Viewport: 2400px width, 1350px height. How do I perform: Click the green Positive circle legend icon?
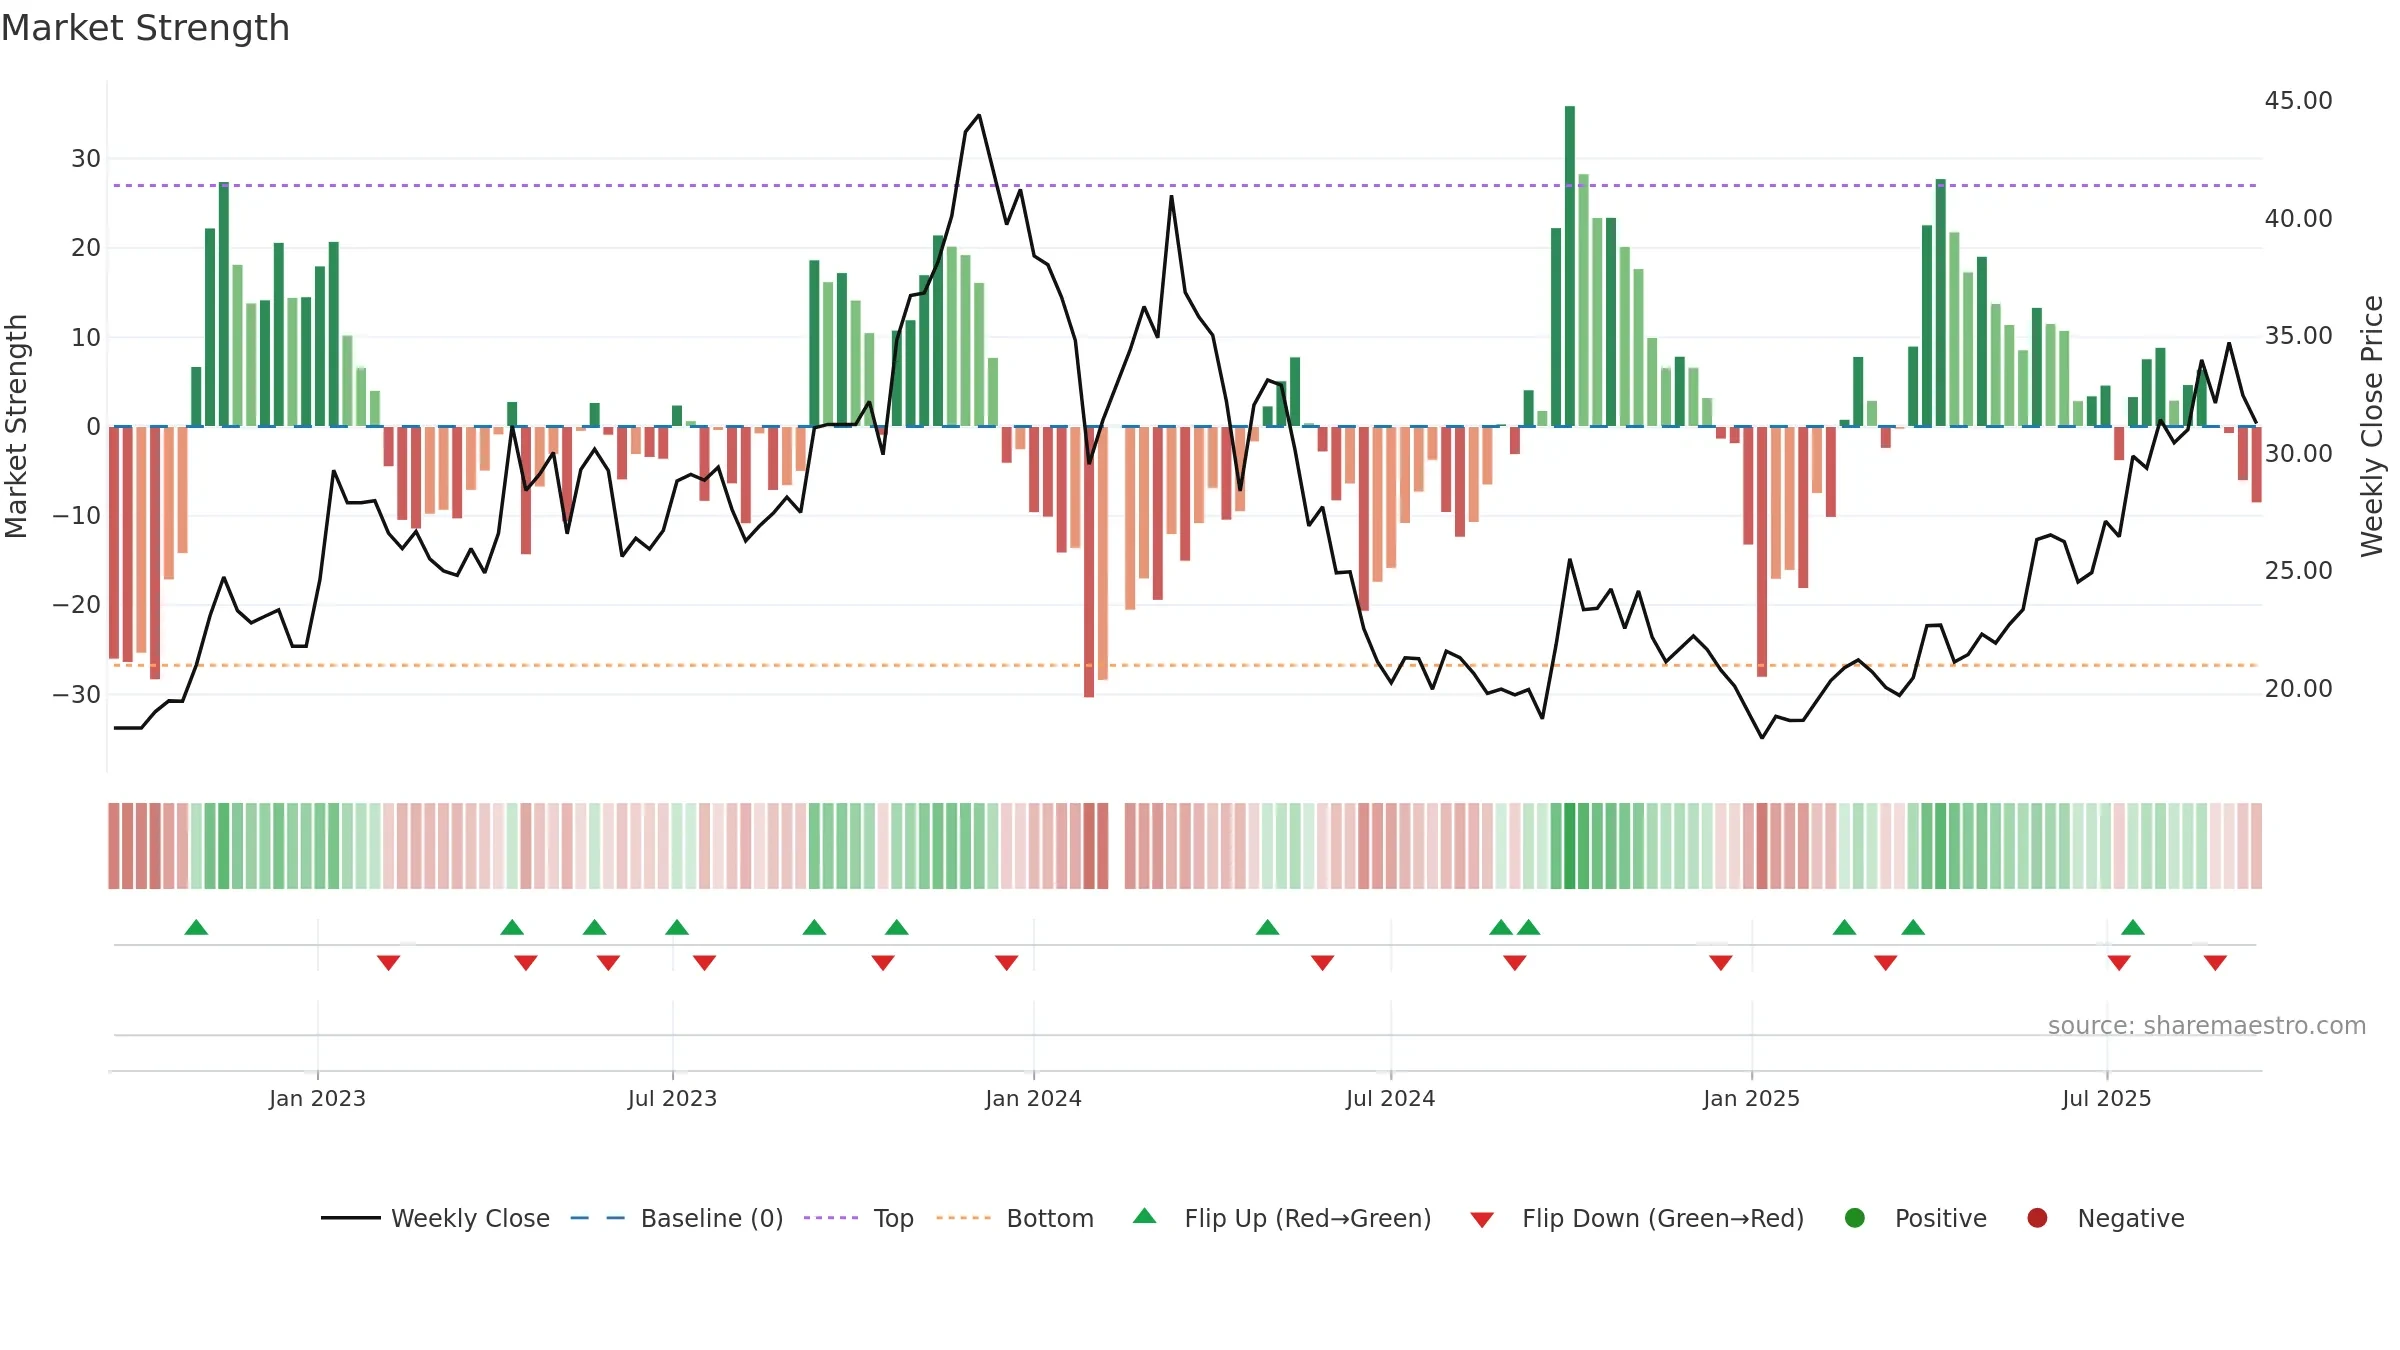coord(1855,1218)
